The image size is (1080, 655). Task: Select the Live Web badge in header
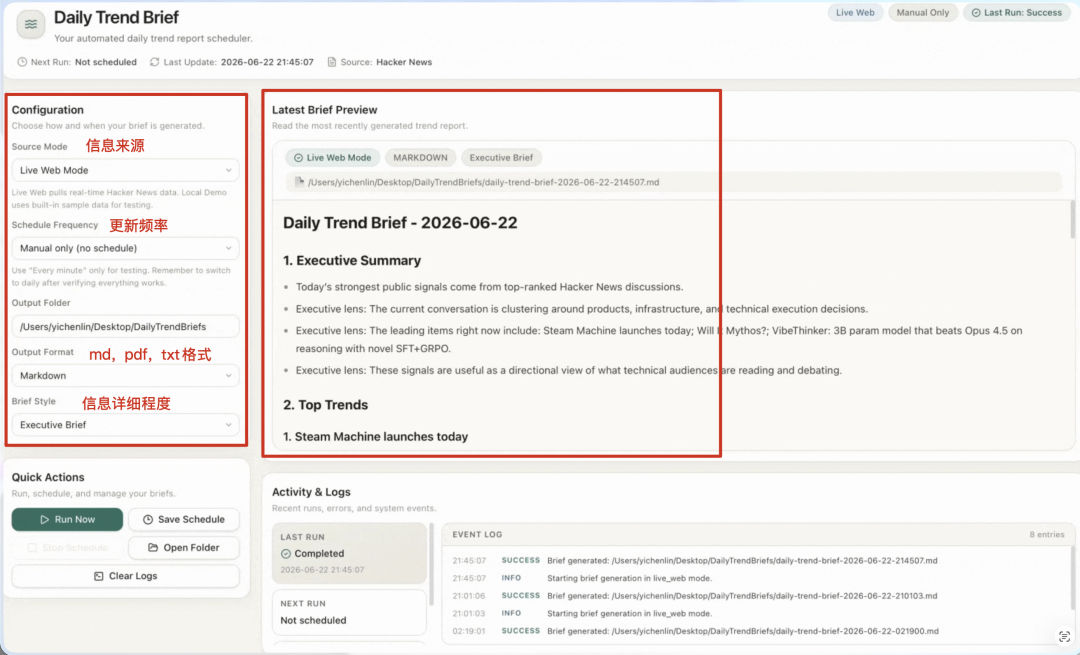point(855,12)
